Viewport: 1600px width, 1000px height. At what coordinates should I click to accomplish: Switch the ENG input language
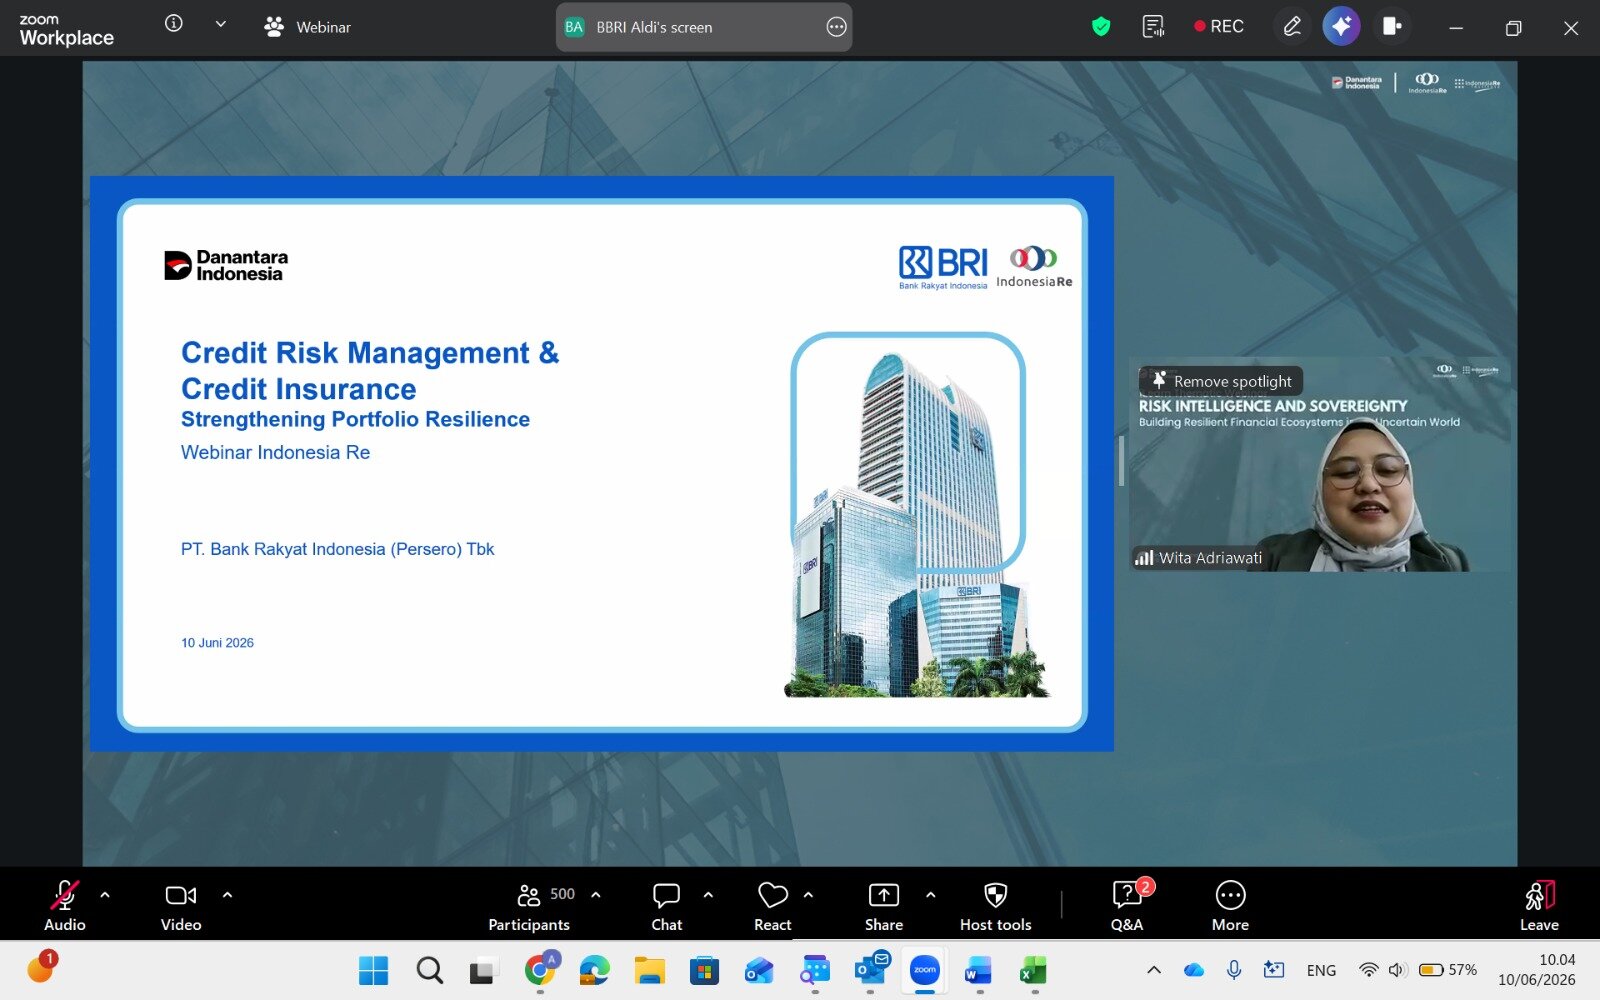click(1321, 970)
